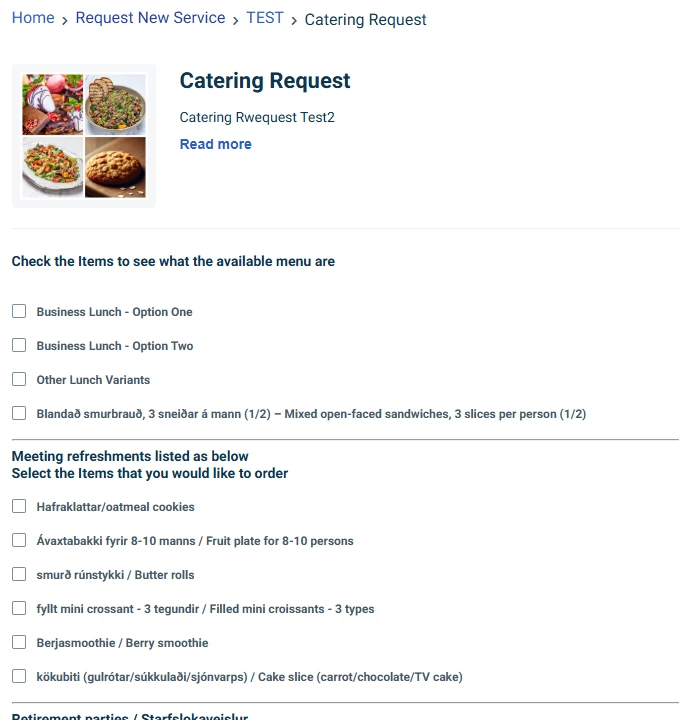Tick Business Lunch - Option Two checkbox

19,345
